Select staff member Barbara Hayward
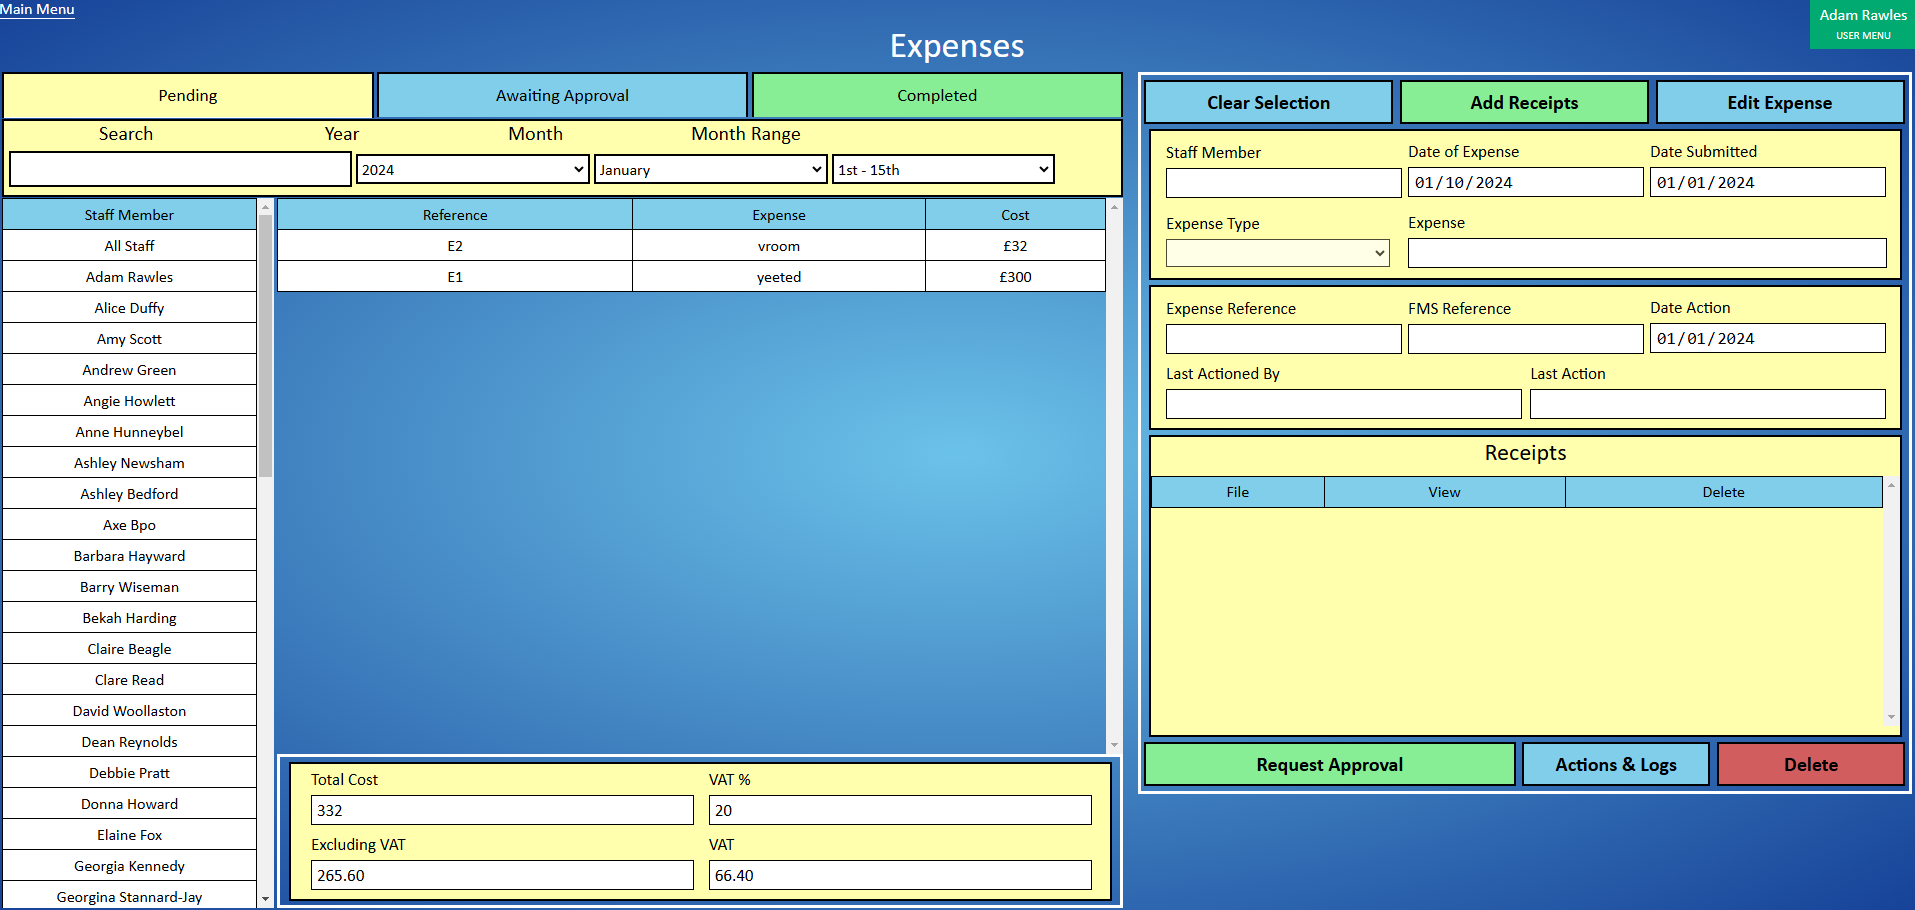This screenshot has height=910, width=1915. 129,555
